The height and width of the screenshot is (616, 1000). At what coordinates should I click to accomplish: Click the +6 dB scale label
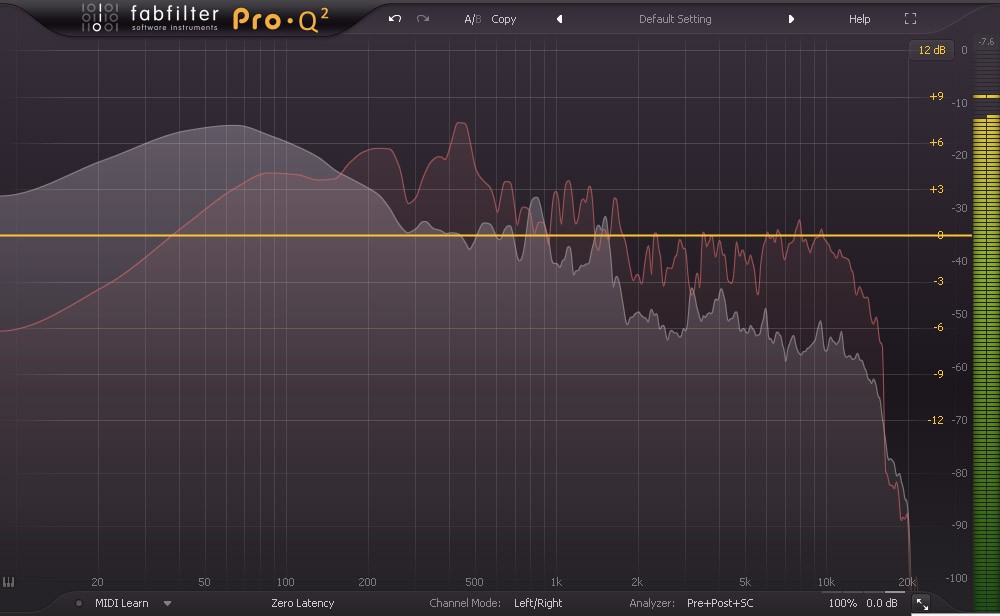click(x=936, y=142)
